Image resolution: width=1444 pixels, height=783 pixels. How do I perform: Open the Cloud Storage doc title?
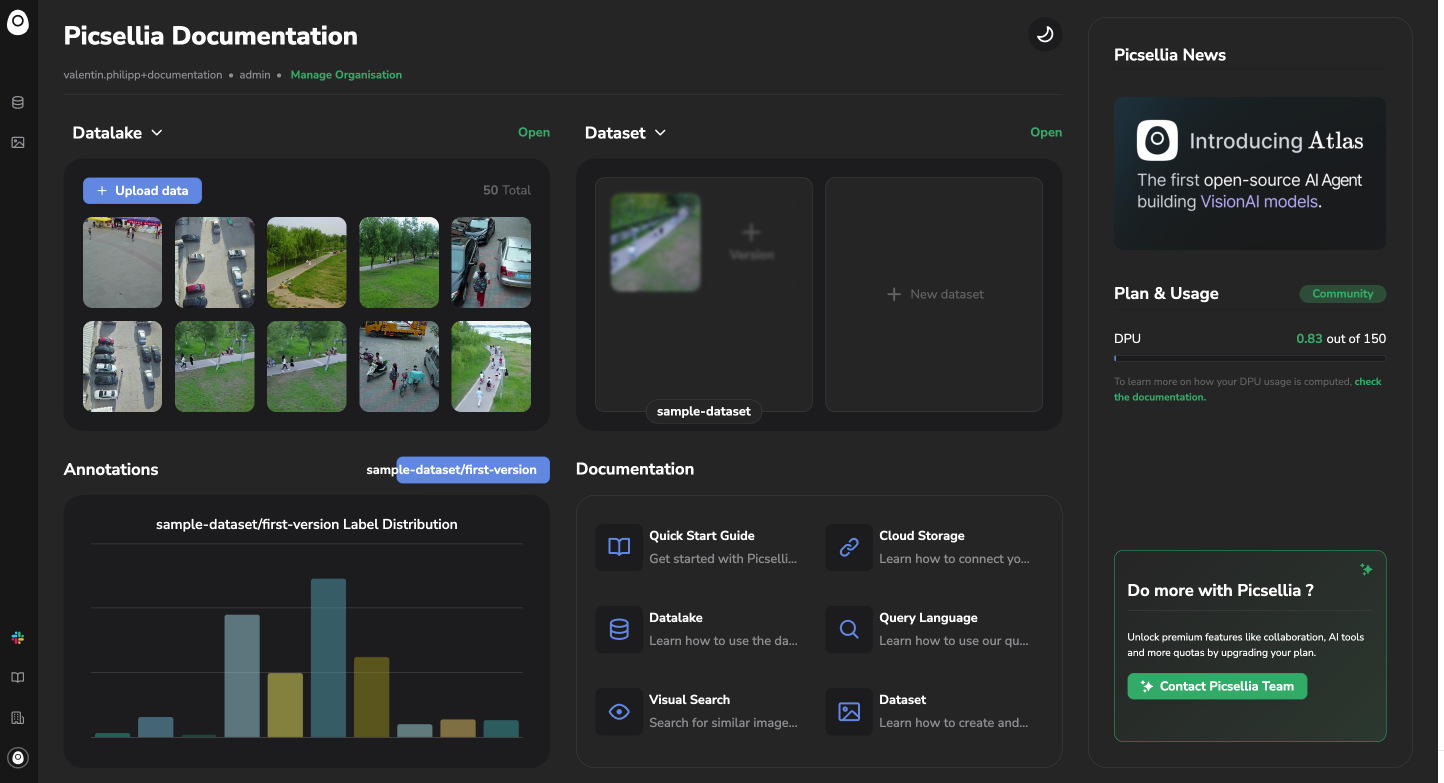[x=922, y=536]
